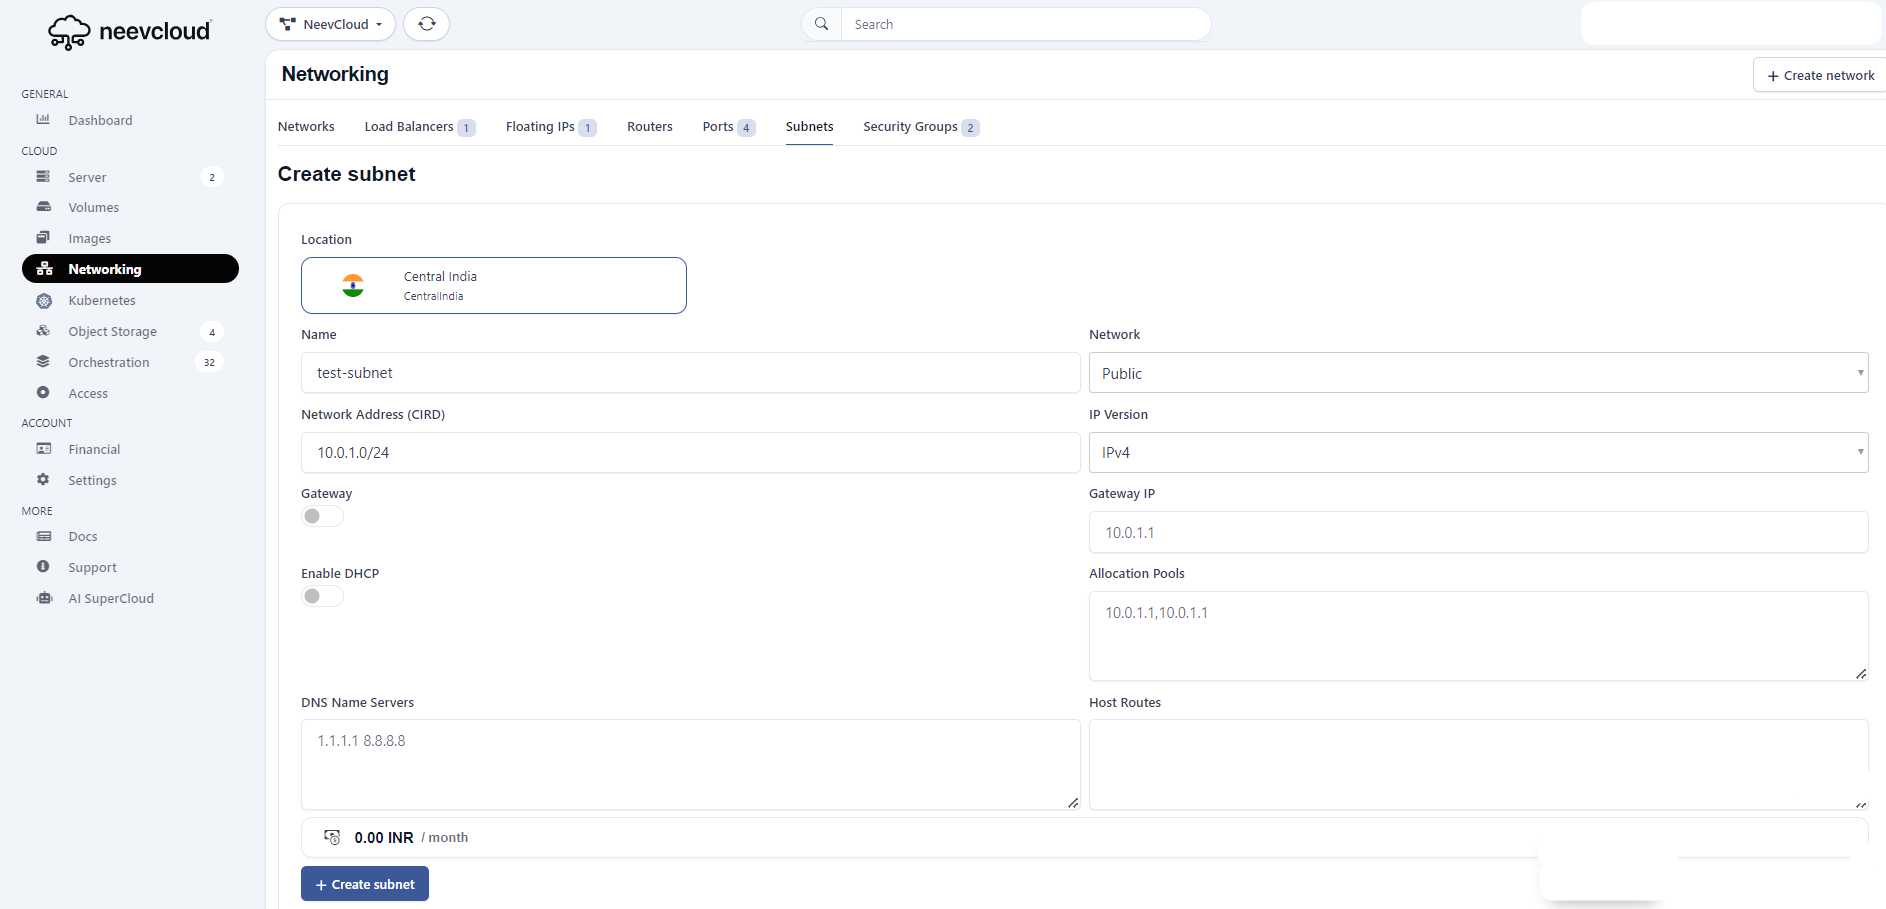Open the NeevCloud project selector dropdown
The height and width of the screenshot is (909, 1886).
pyautogui.click(x=330, y=24)
